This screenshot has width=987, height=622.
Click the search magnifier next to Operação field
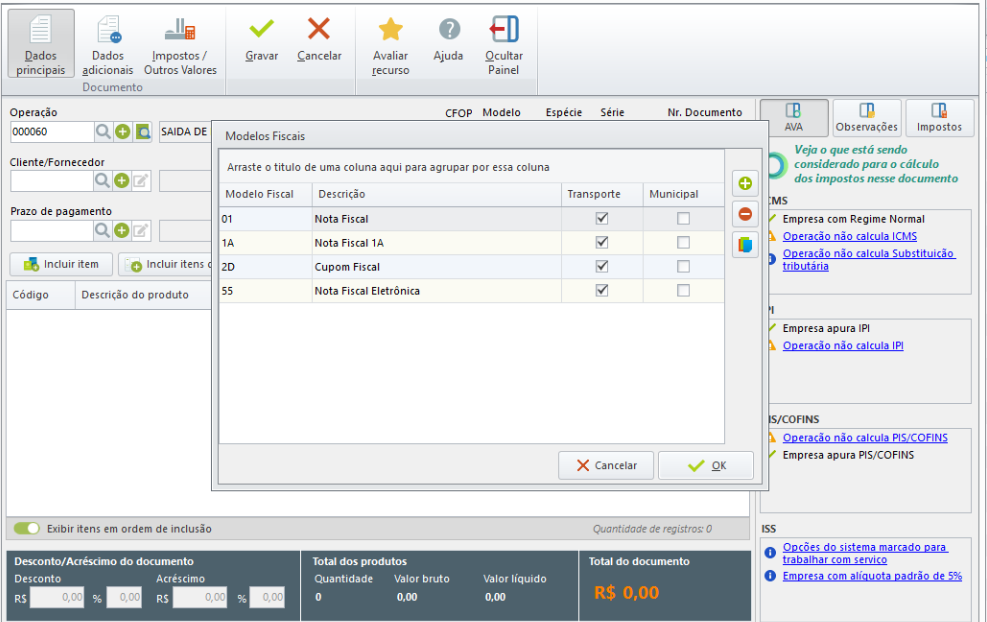pyautogui.click(x=103, y=131)
